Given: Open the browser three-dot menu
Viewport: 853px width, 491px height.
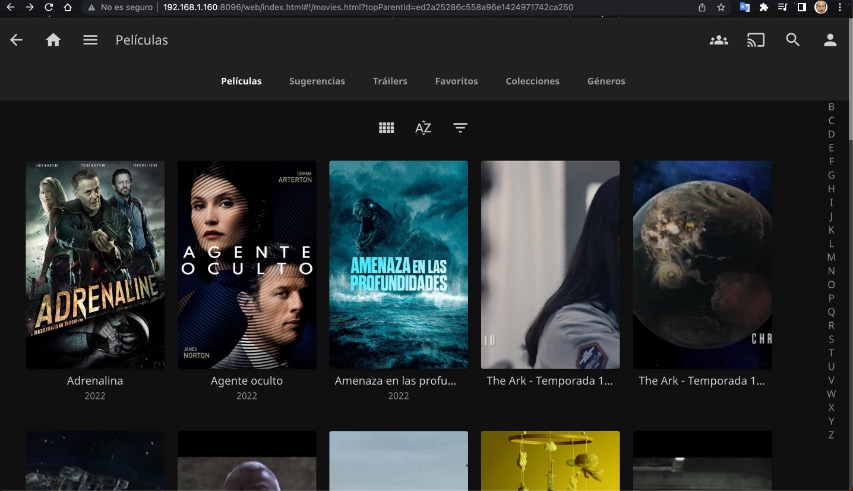Looking at the screenshot, I should pyautogui.click(x=840, y=7).
